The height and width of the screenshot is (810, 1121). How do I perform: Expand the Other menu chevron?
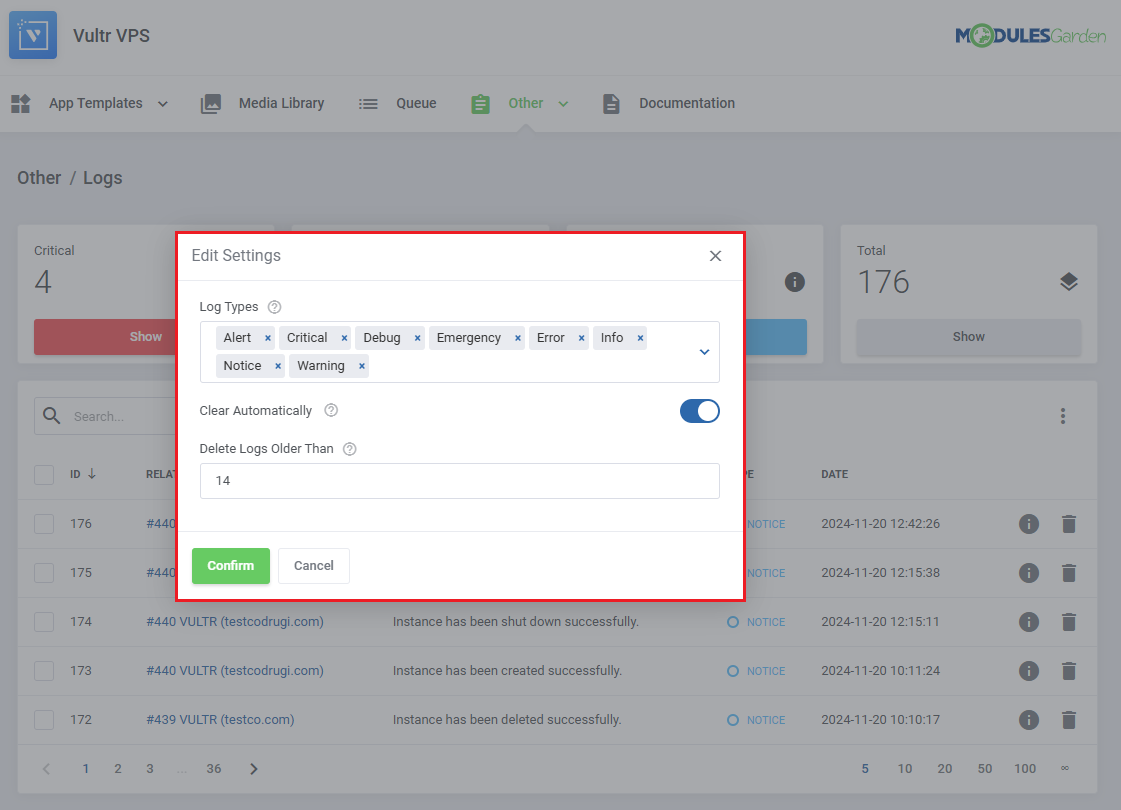pyautogui.click(x=563, y=104)
